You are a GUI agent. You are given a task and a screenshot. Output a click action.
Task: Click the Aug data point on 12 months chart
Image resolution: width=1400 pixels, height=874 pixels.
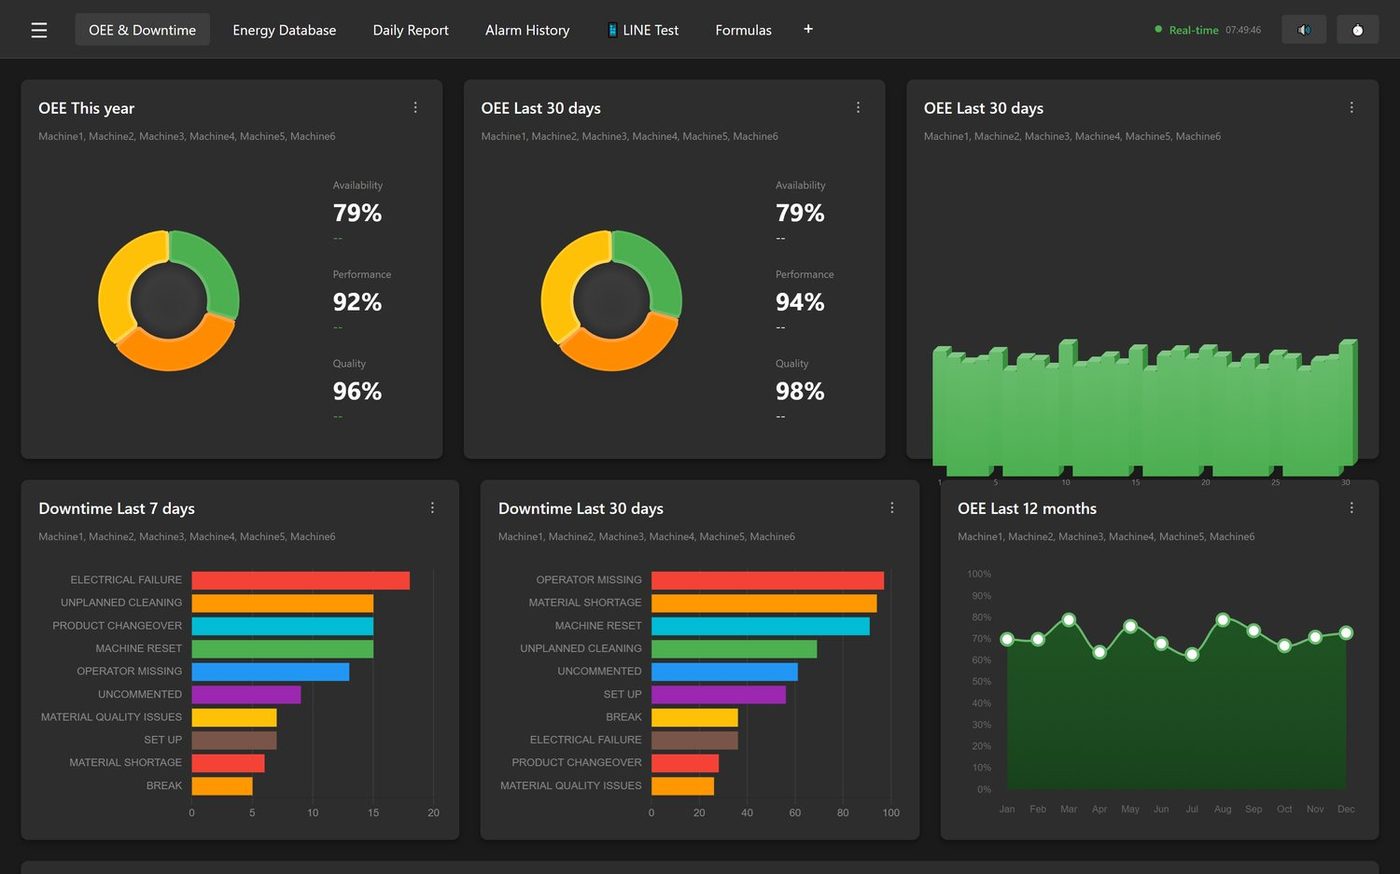tap(1222, 620)
